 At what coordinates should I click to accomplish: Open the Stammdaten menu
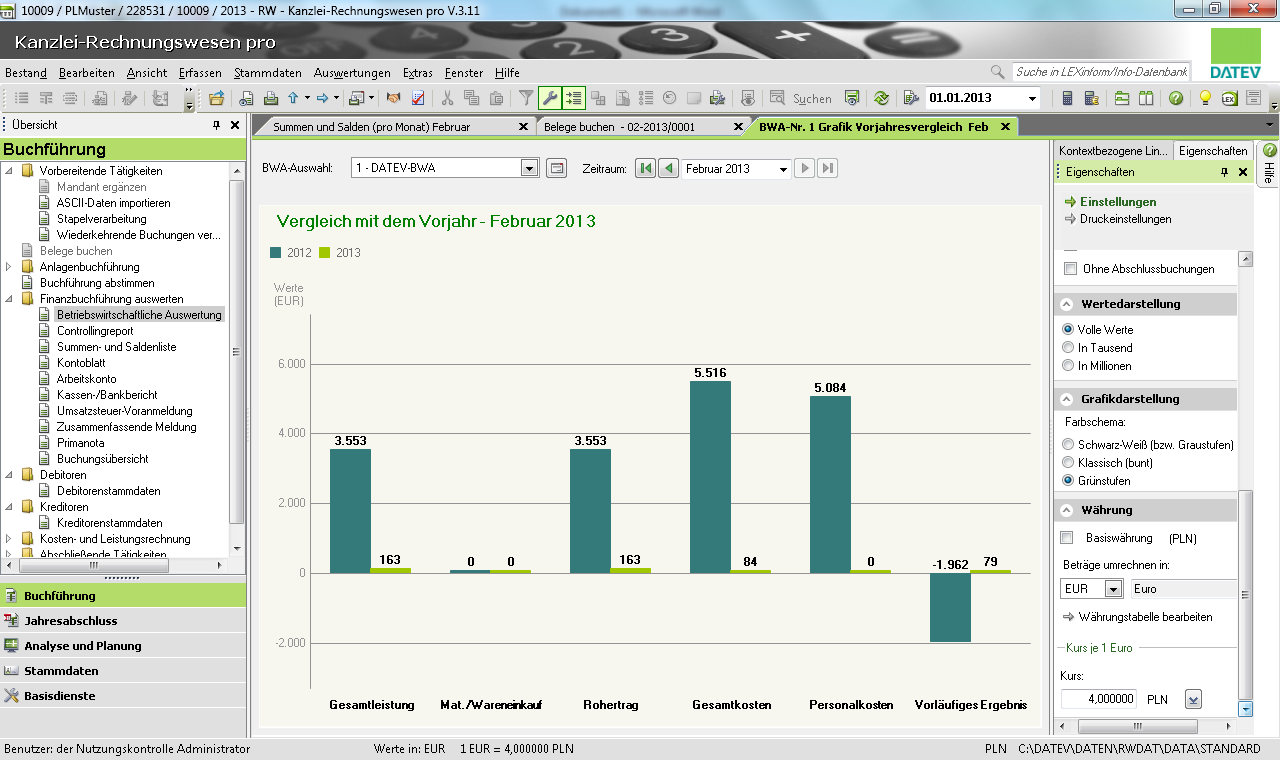click(268, 73)
